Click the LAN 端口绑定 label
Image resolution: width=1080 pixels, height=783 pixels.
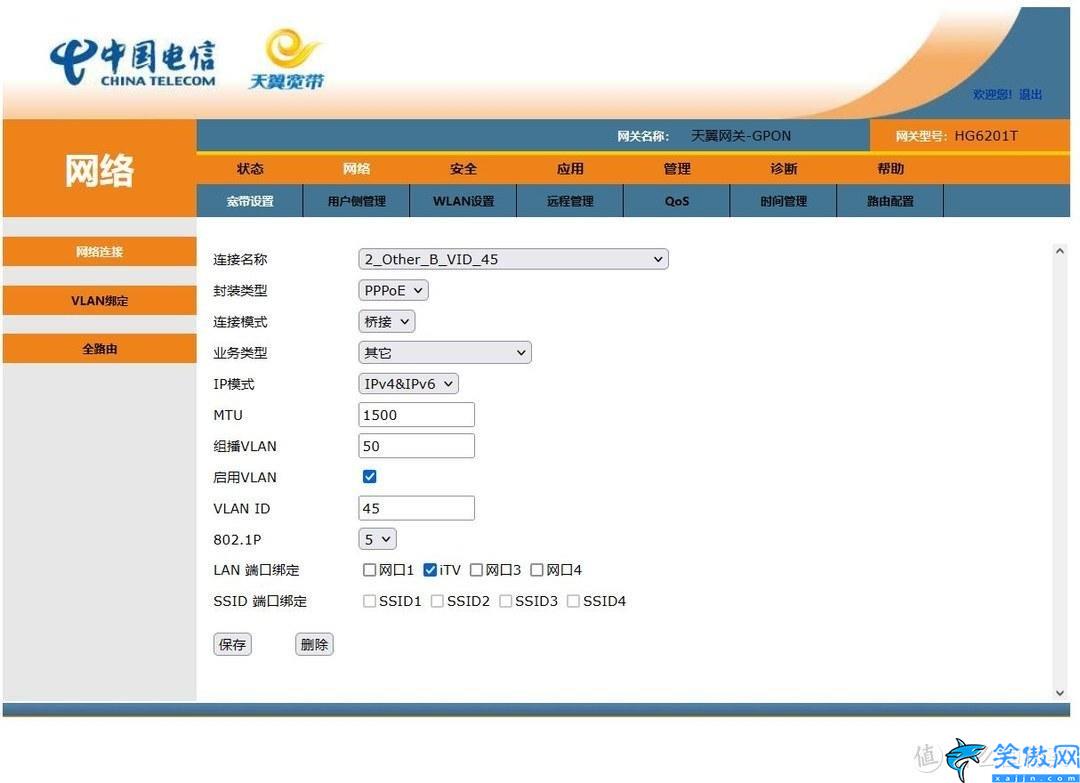tap(256, 570)
